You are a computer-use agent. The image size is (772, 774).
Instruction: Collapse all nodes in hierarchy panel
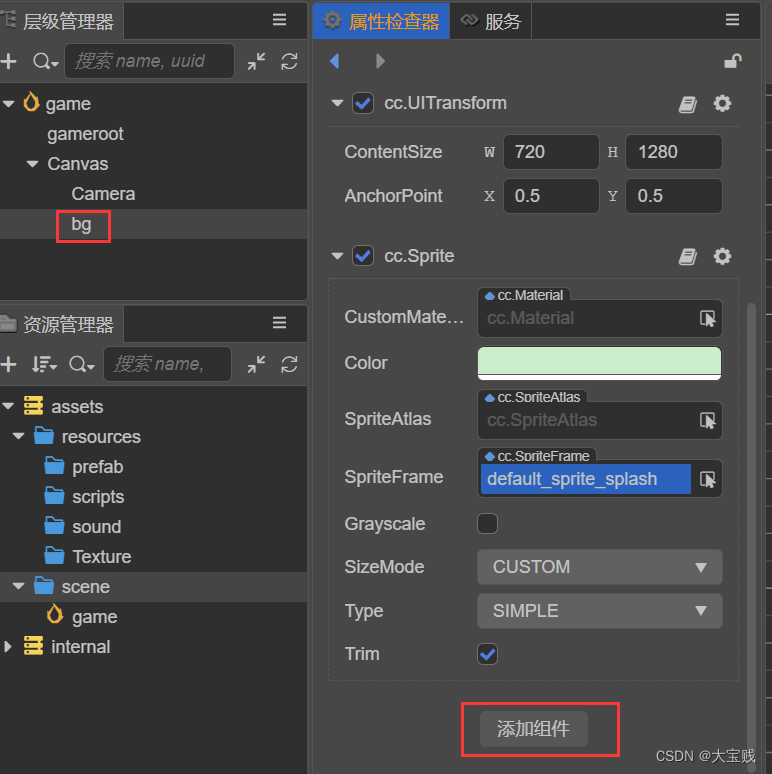(x=257, y=62)
